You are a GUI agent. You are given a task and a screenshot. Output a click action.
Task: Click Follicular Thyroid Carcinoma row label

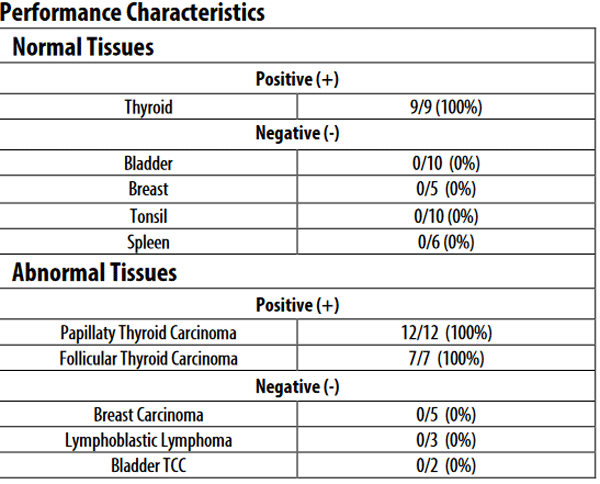tap(148, 358)
